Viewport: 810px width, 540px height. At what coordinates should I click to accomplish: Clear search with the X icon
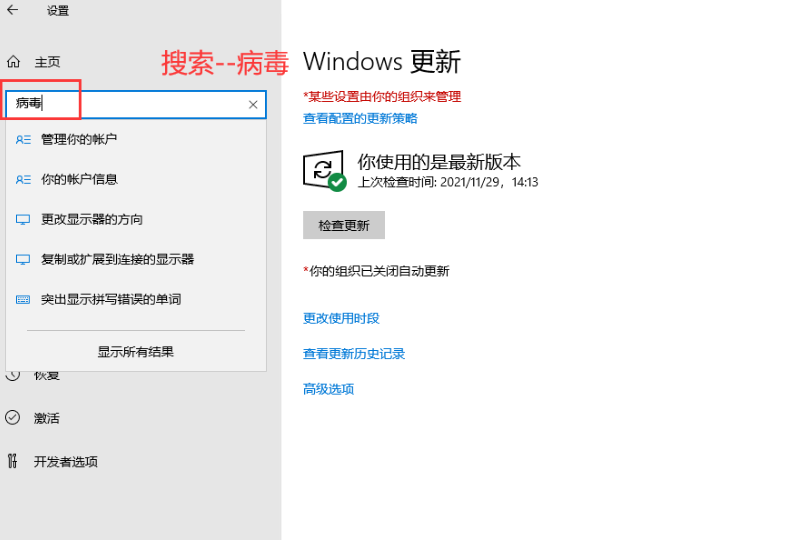click(253, 105)
